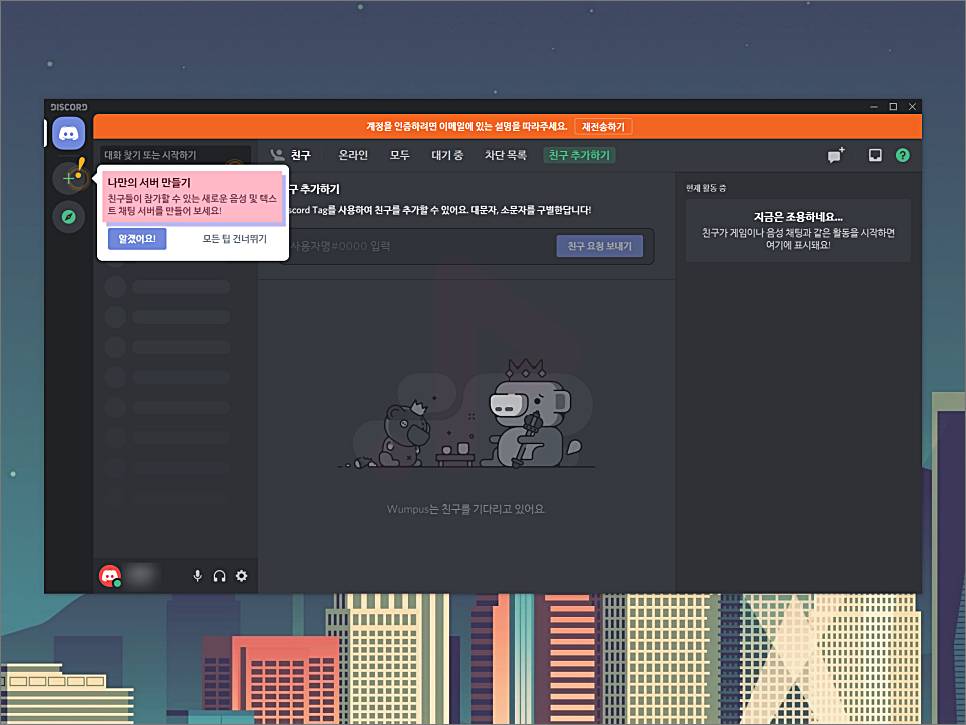This screenshot has height=725, width=966.
Task: Select the 온라인 tab
Action: (353, 155)
